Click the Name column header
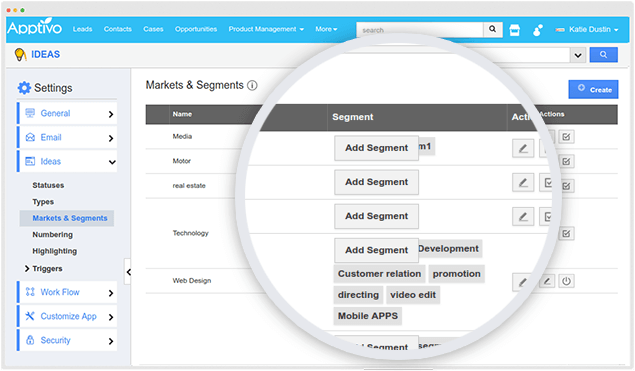 point(182,114)
